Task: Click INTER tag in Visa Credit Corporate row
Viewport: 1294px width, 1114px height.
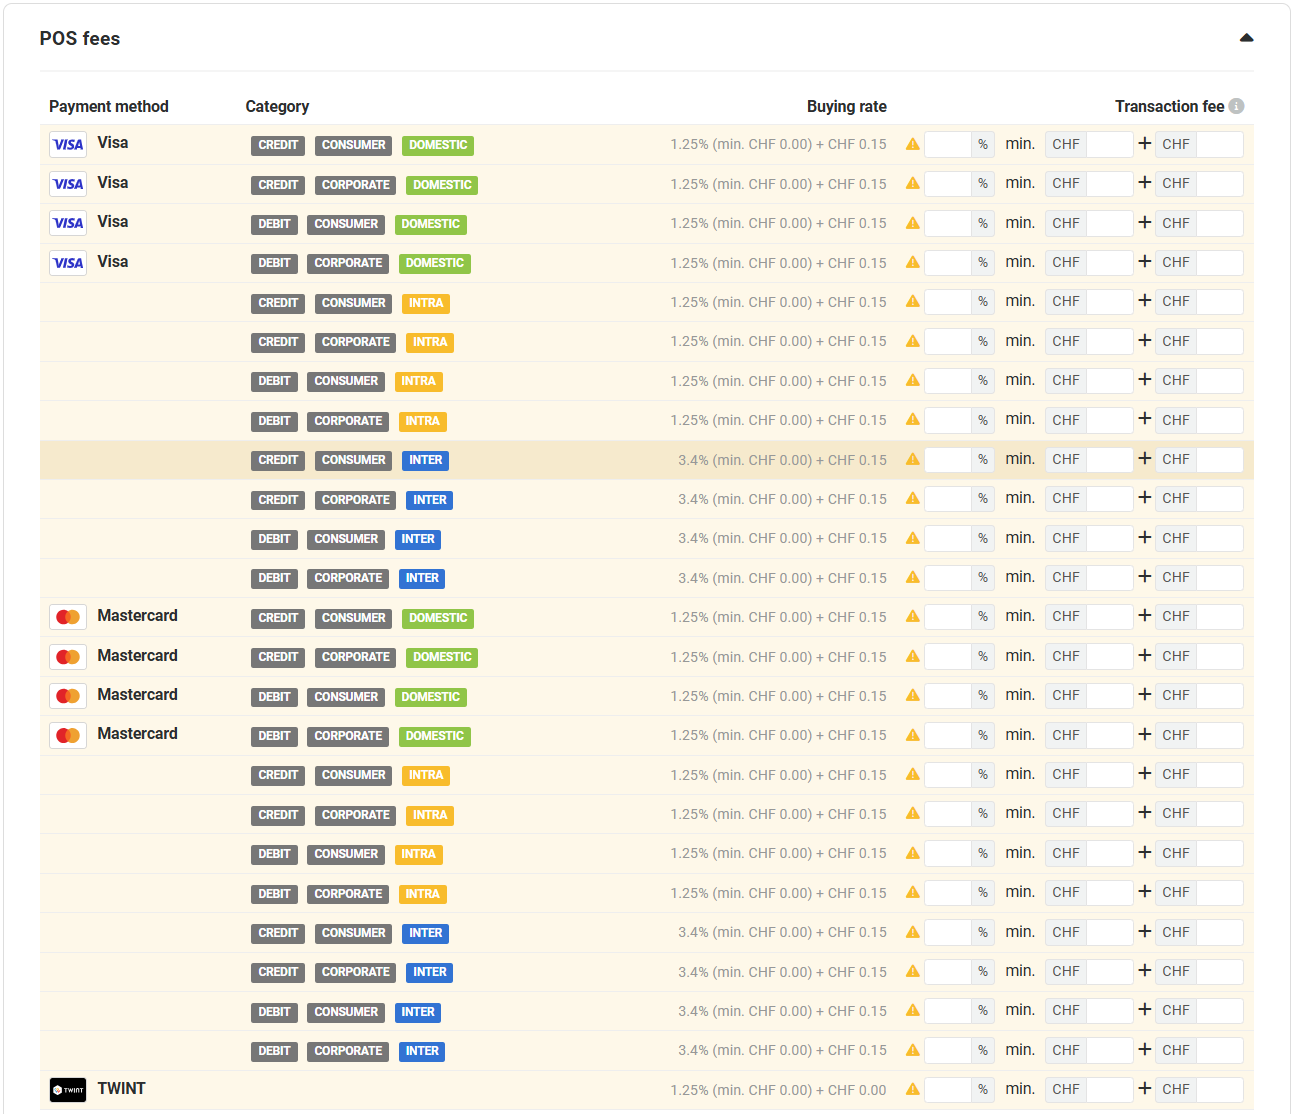Action: 430,500
